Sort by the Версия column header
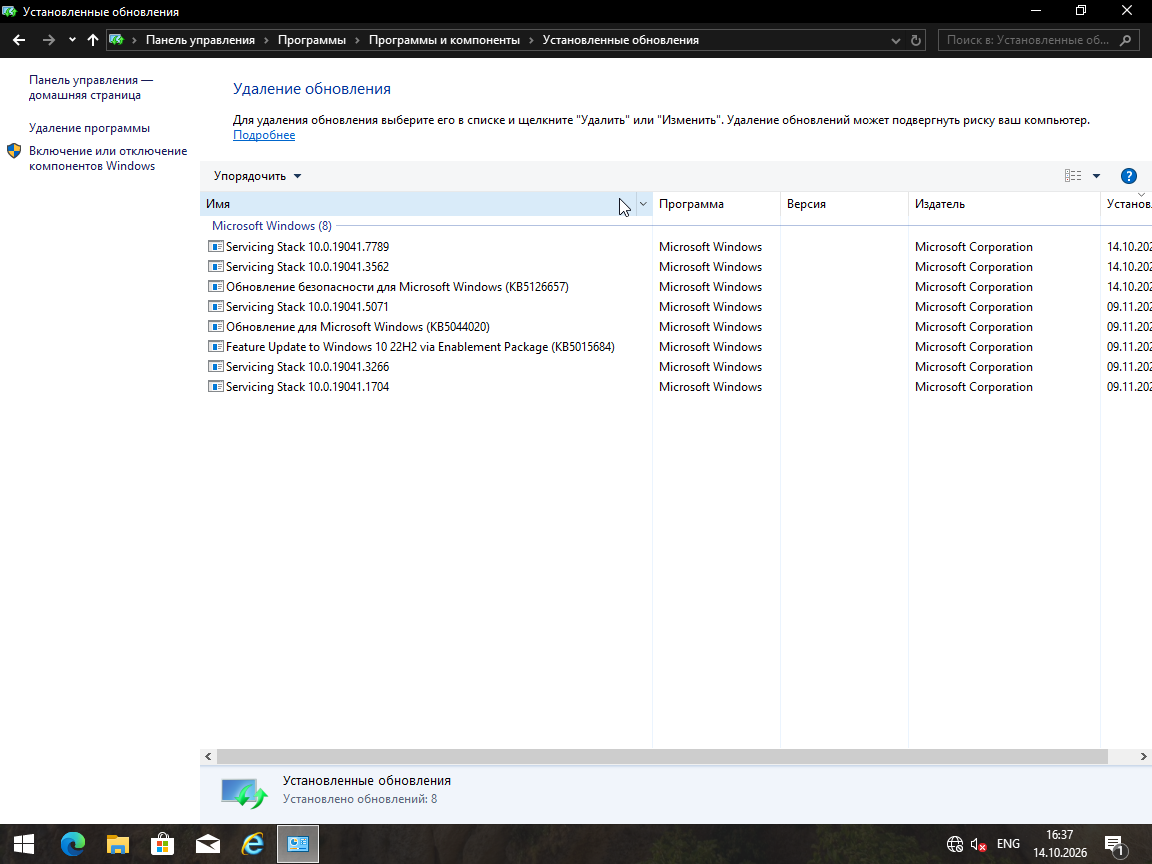This screenshot has width=1152, height=864. tap(844, 204)
